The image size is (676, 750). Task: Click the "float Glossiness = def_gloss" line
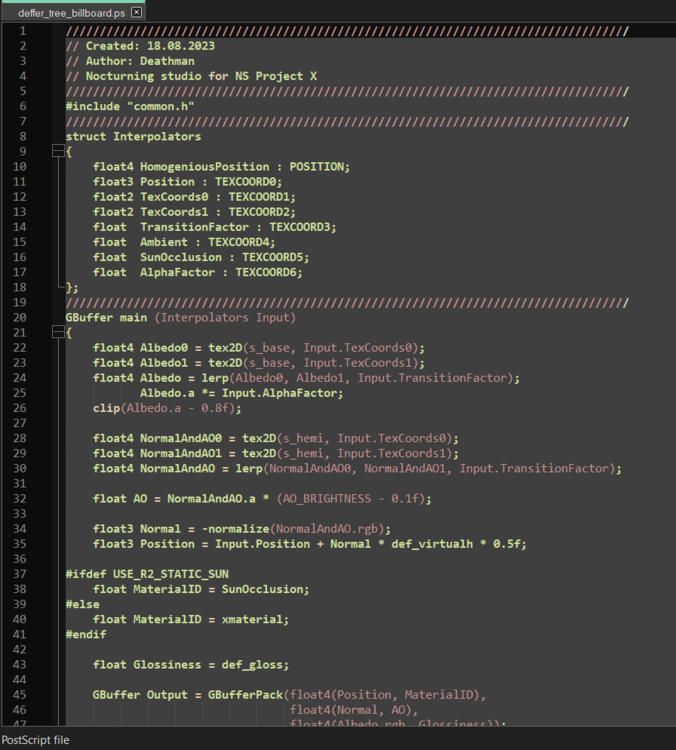[x=190, y=664]
